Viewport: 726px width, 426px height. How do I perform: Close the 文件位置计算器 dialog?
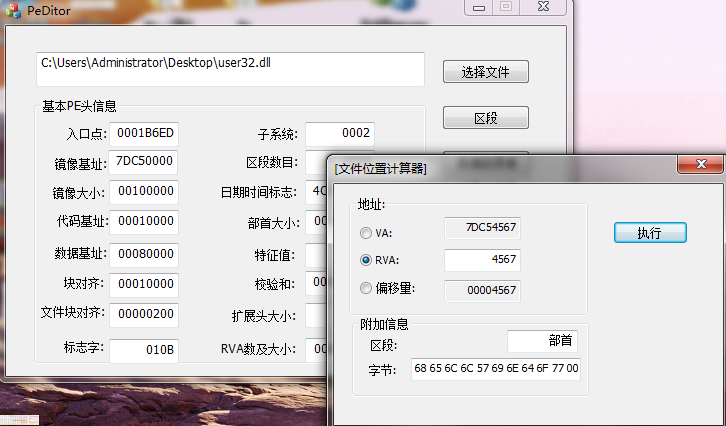[701, 164]
